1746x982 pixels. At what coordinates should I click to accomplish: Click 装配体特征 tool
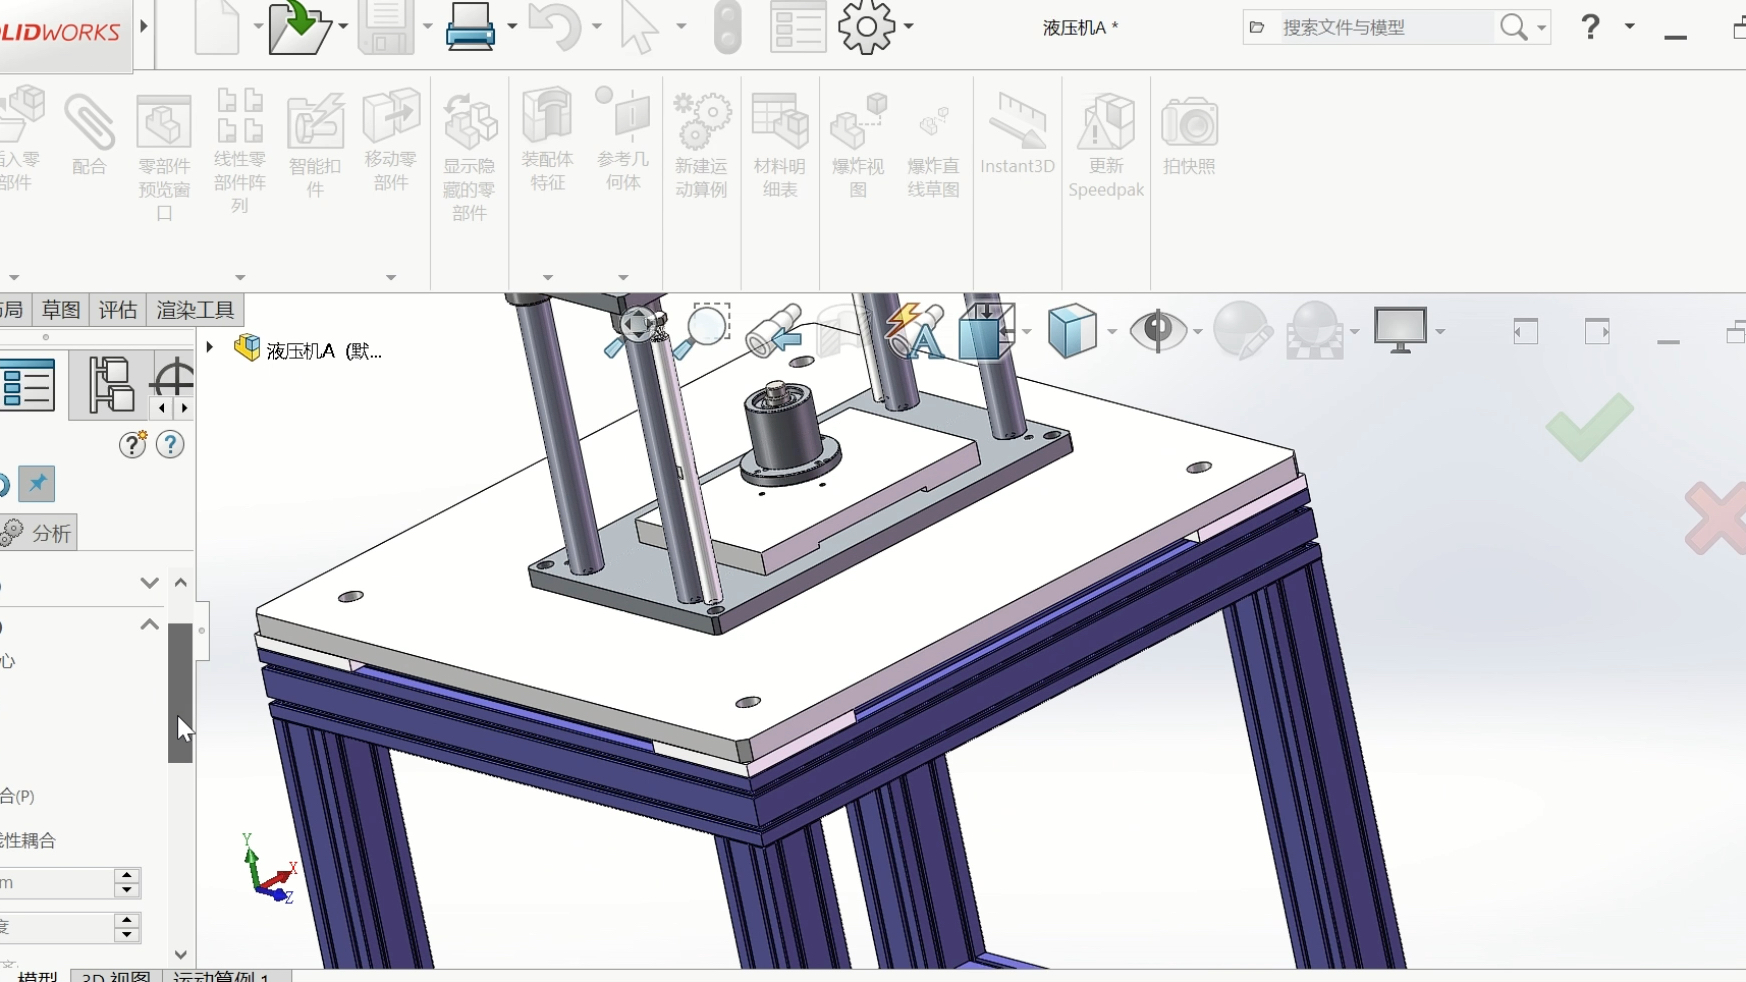(x=547, y=140)
